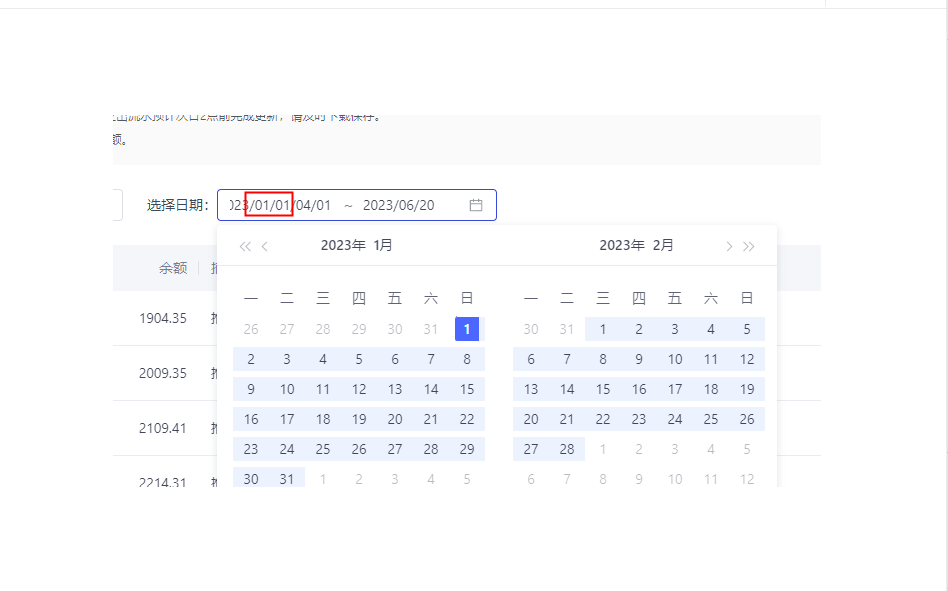Pick January 15 in the left calendar

point(467,389)
